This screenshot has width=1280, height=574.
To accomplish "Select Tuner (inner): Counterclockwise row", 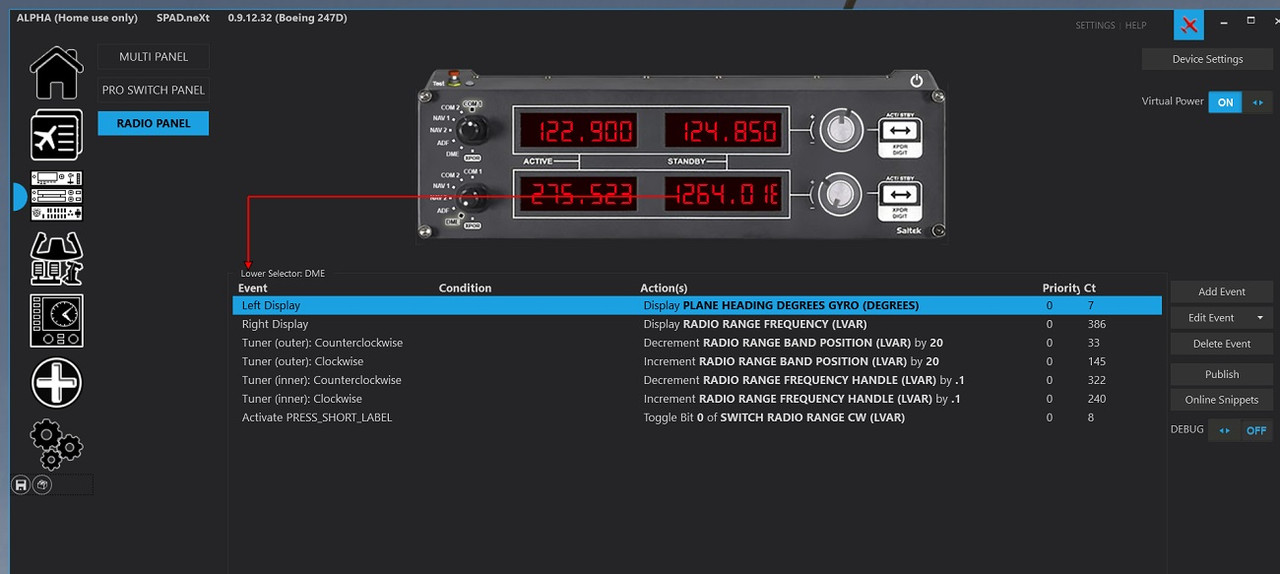I will pyautogui.click(x=698, y=380).
